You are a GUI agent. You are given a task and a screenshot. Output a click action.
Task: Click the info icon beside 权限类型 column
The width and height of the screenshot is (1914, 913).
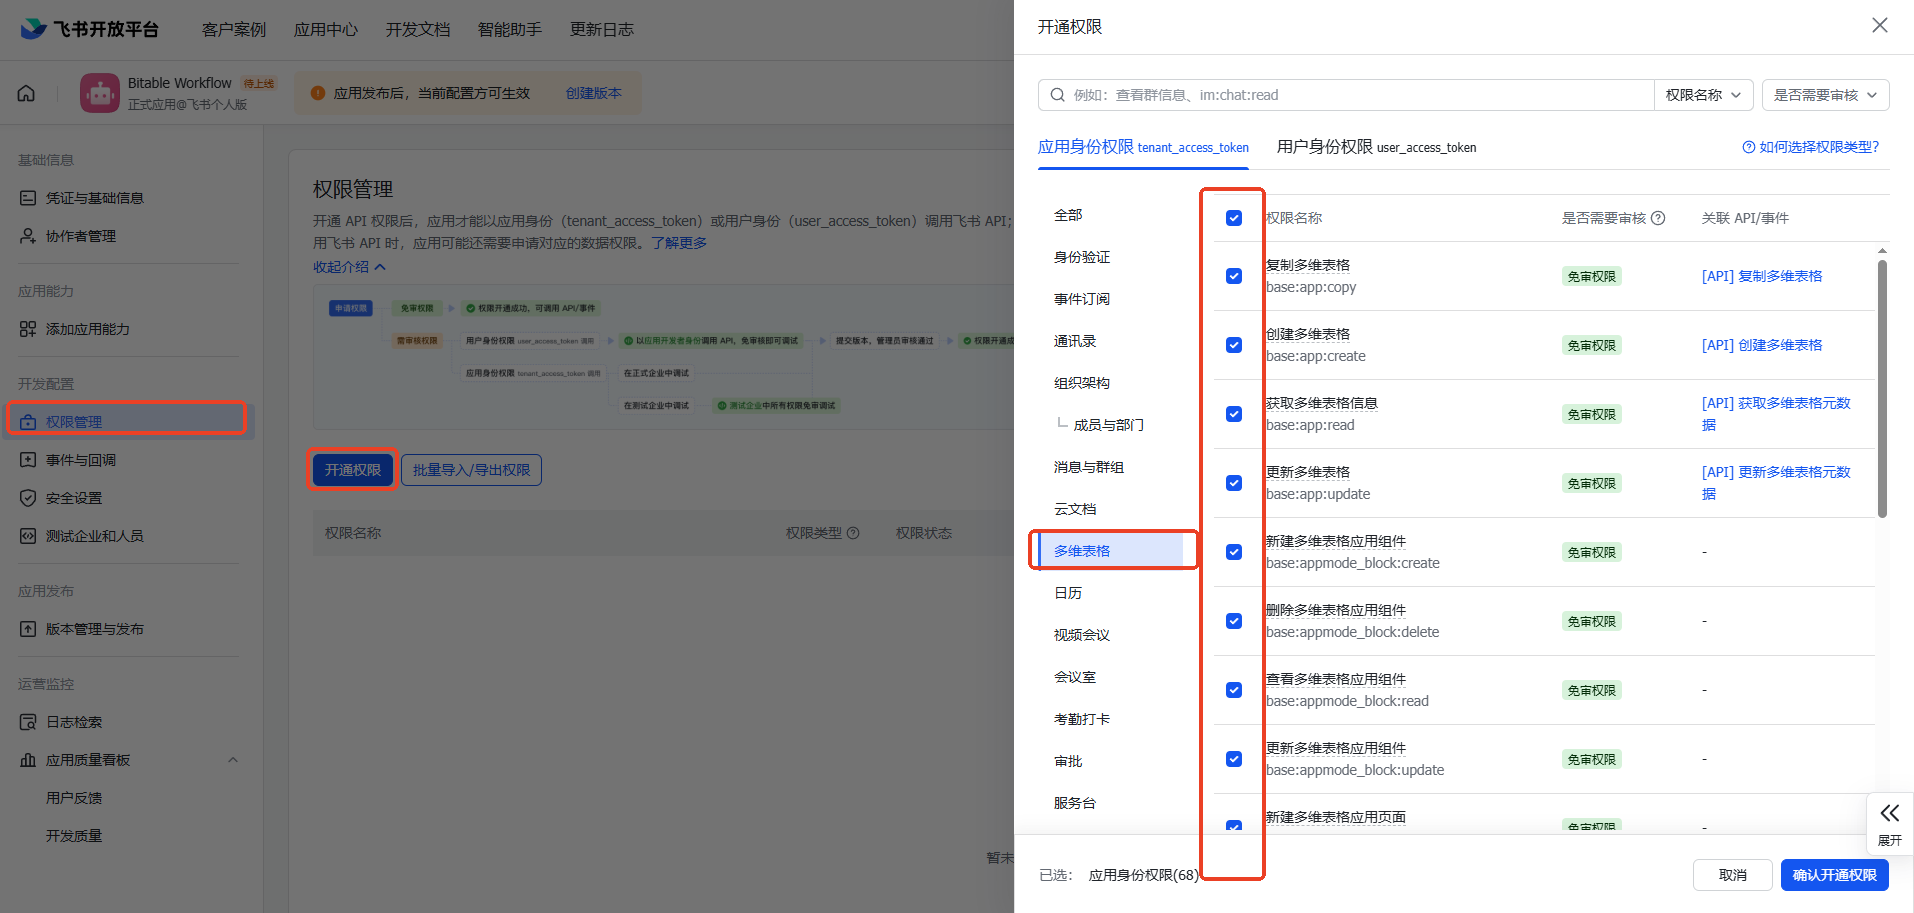point(853,533)
